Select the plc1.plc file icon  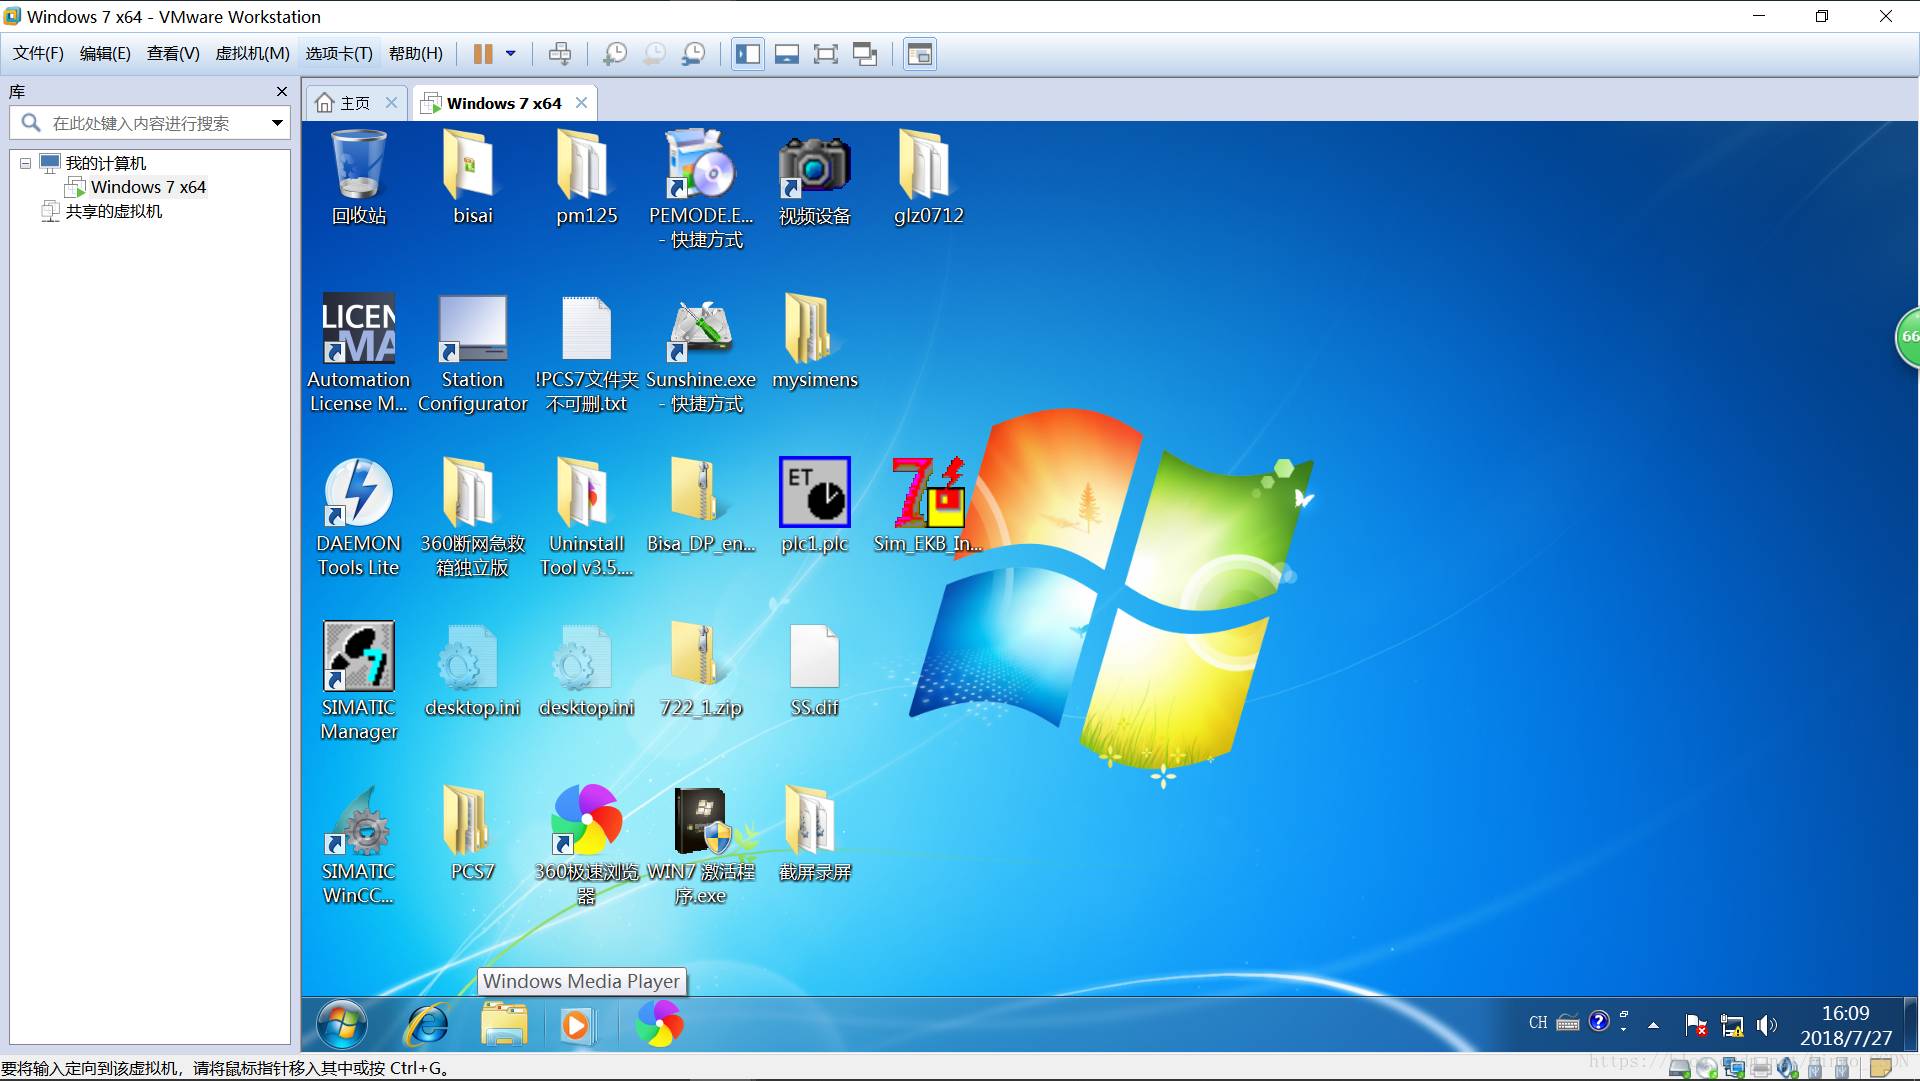pyautogui.click(x=814, y=505)
